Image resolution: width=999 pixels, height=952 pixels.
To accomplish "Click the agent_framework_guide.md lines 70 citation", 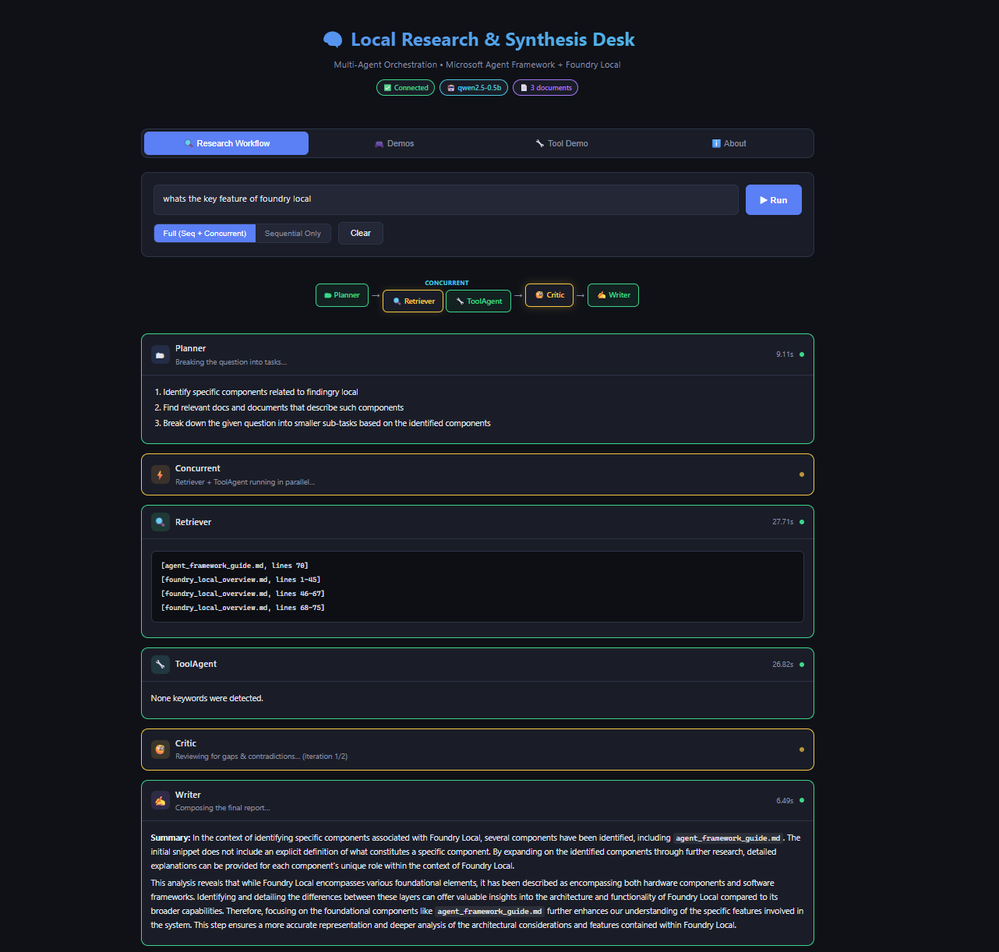I will pyautogui.click(x=234, y=565).
